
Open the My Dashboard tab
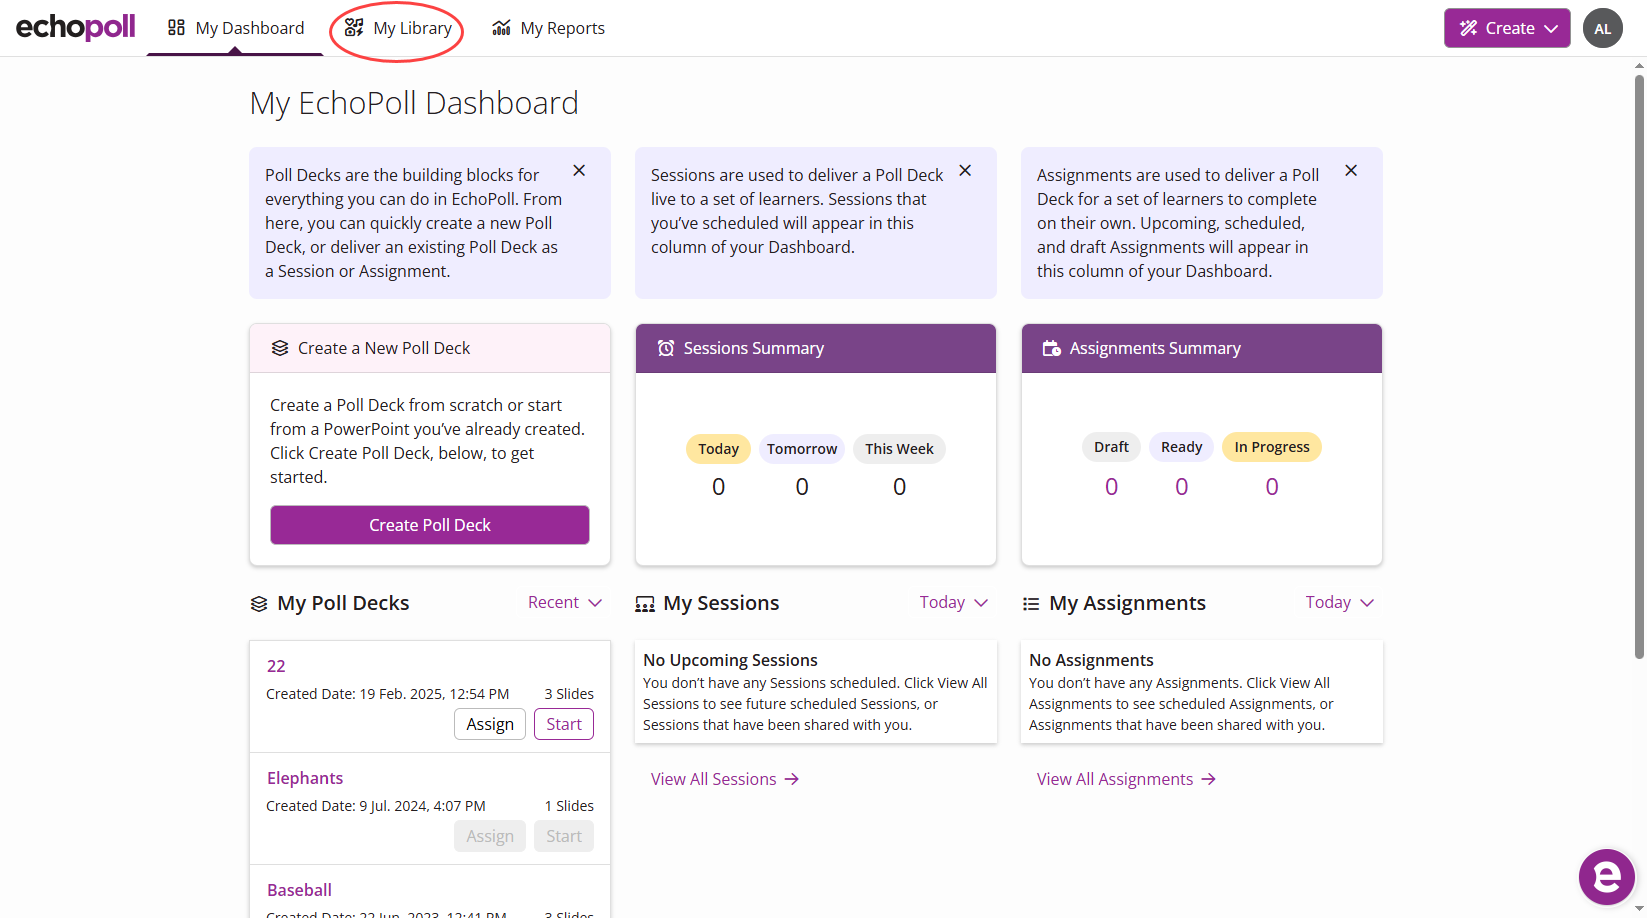pos(236,28)
